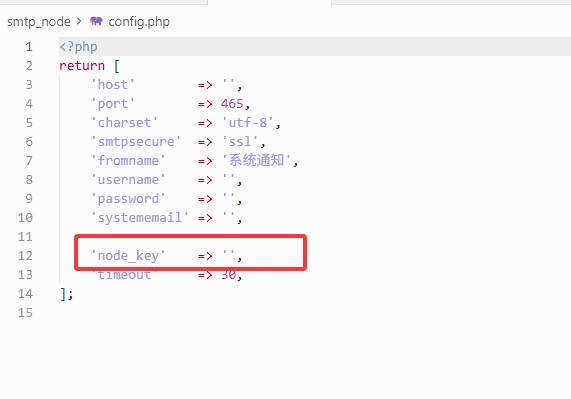Click the 'fromname' key text
The width and height of the screenshot is (571, 399).
pyautogui.click(x=128, y=161)
